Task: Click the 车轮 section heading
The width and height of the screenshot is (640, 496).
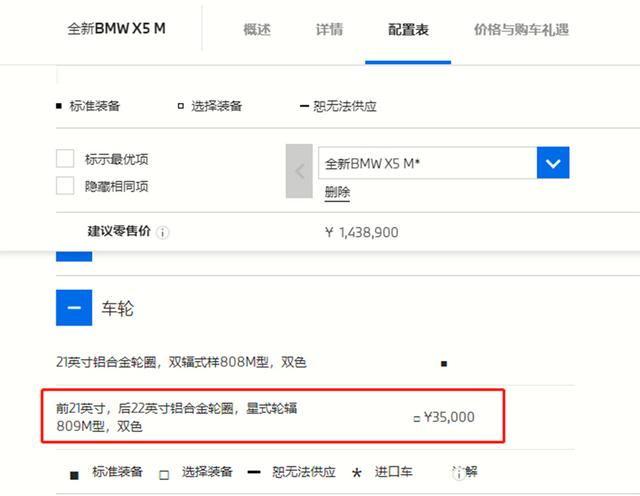Action: 118,308
